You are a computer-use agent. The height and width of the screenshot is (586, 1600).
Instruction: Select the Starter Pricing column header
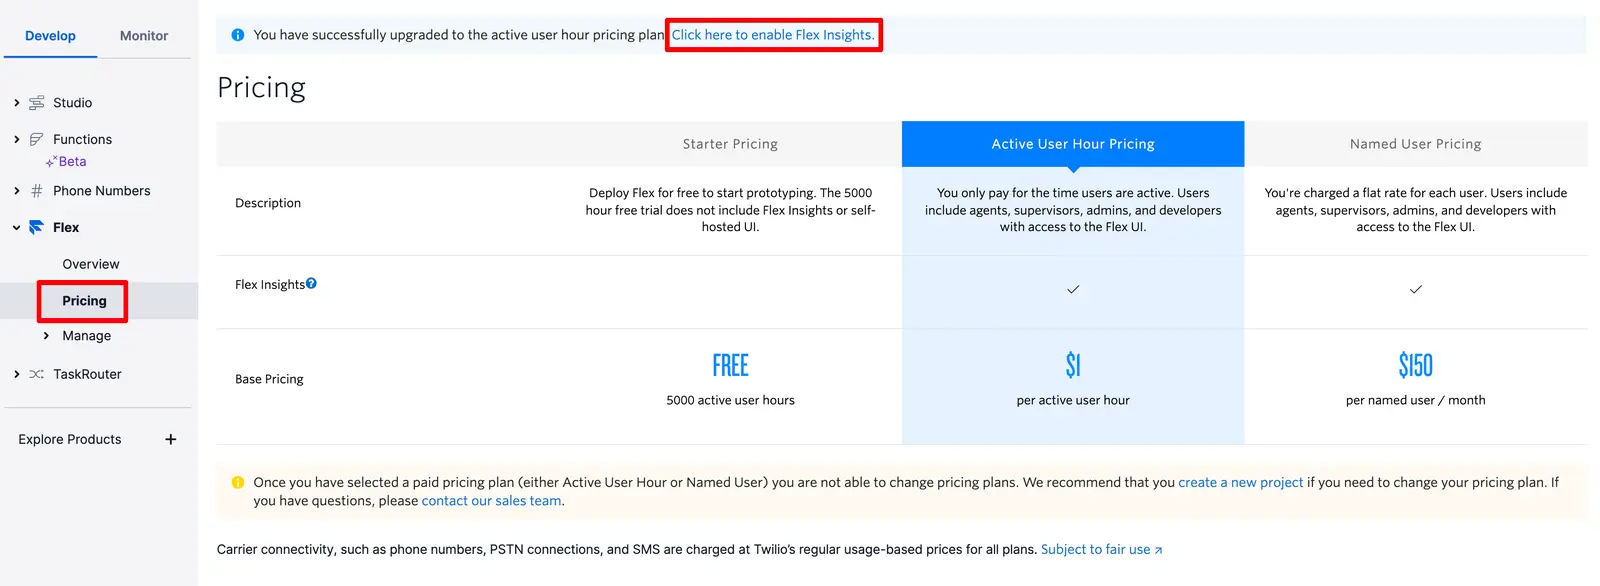[x=730, y=144]
